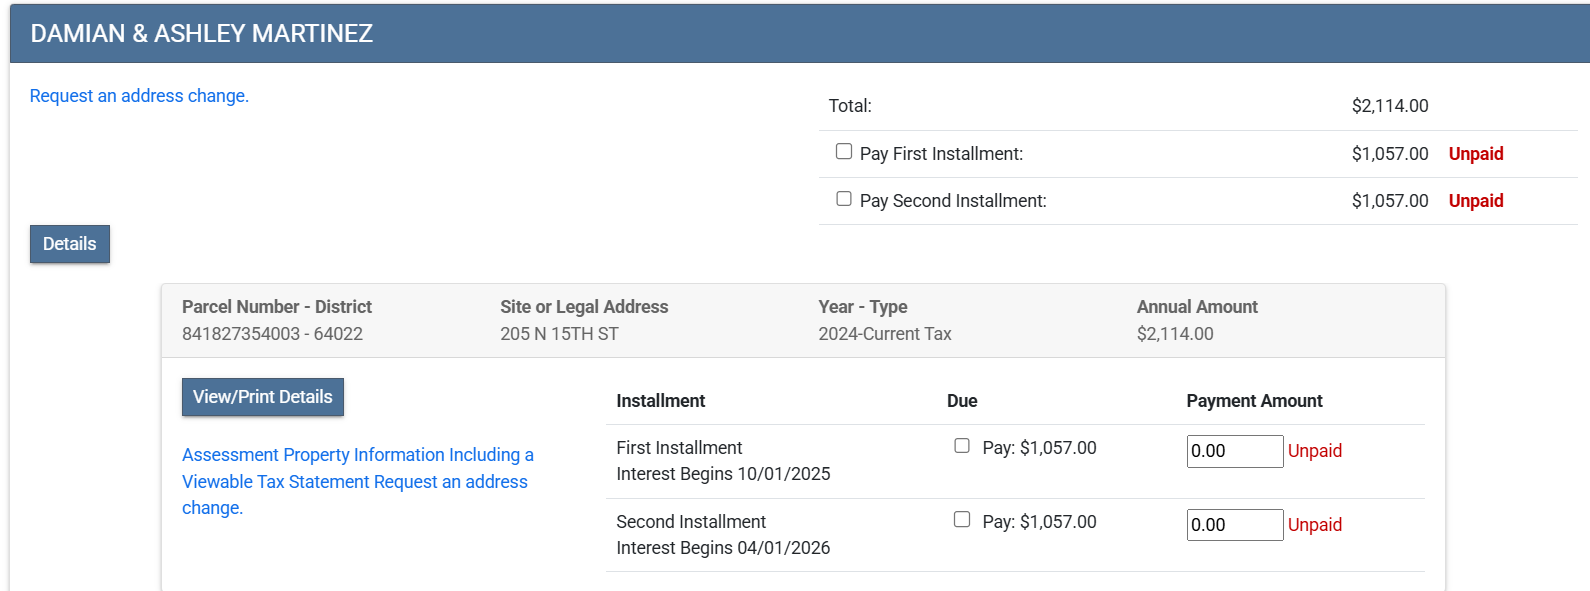Click parcel number 841827354003 - 64022

point(272,334)
